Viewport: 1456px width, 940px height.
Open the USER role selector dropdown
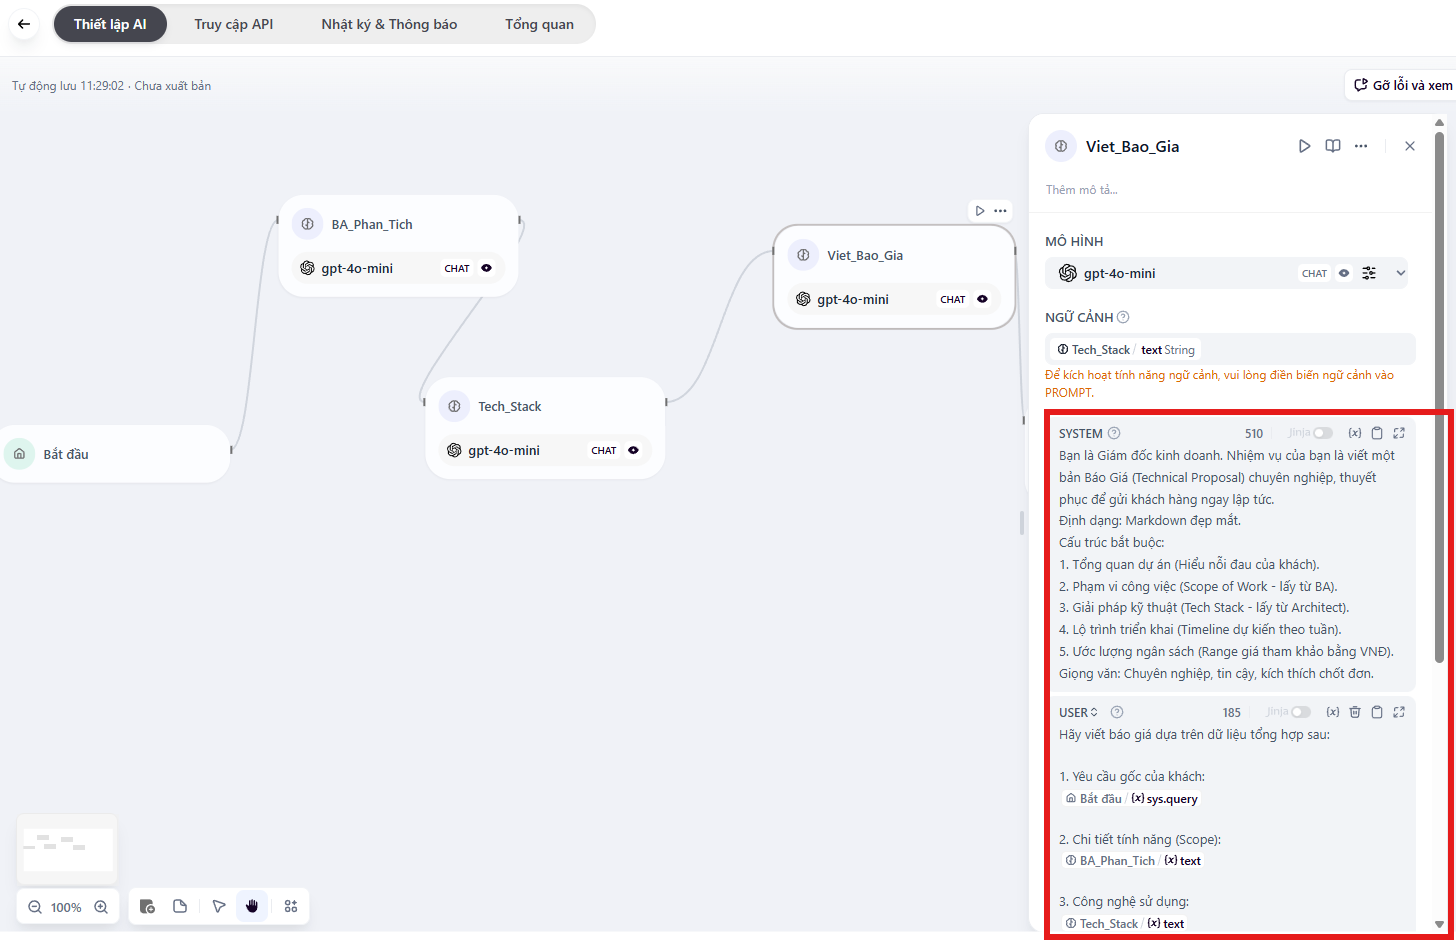click(x=1078, y=712)
